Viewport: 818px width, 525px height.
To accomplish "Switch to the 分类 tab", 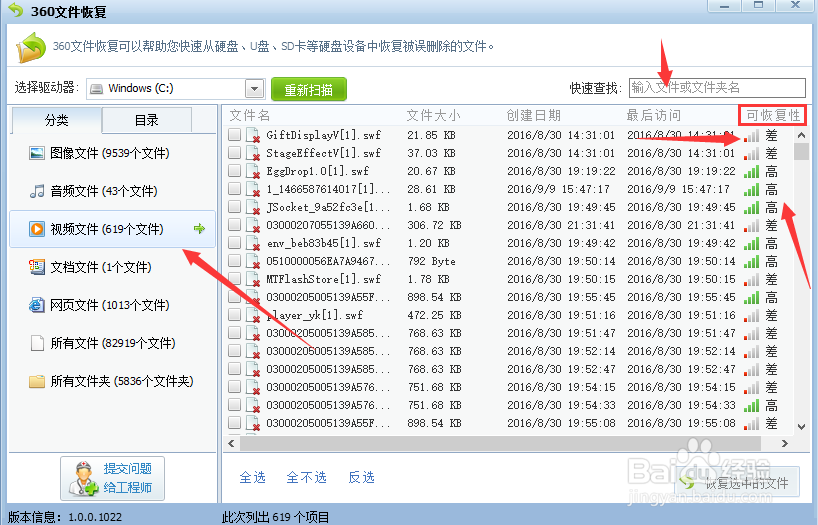I will [56, 120].
